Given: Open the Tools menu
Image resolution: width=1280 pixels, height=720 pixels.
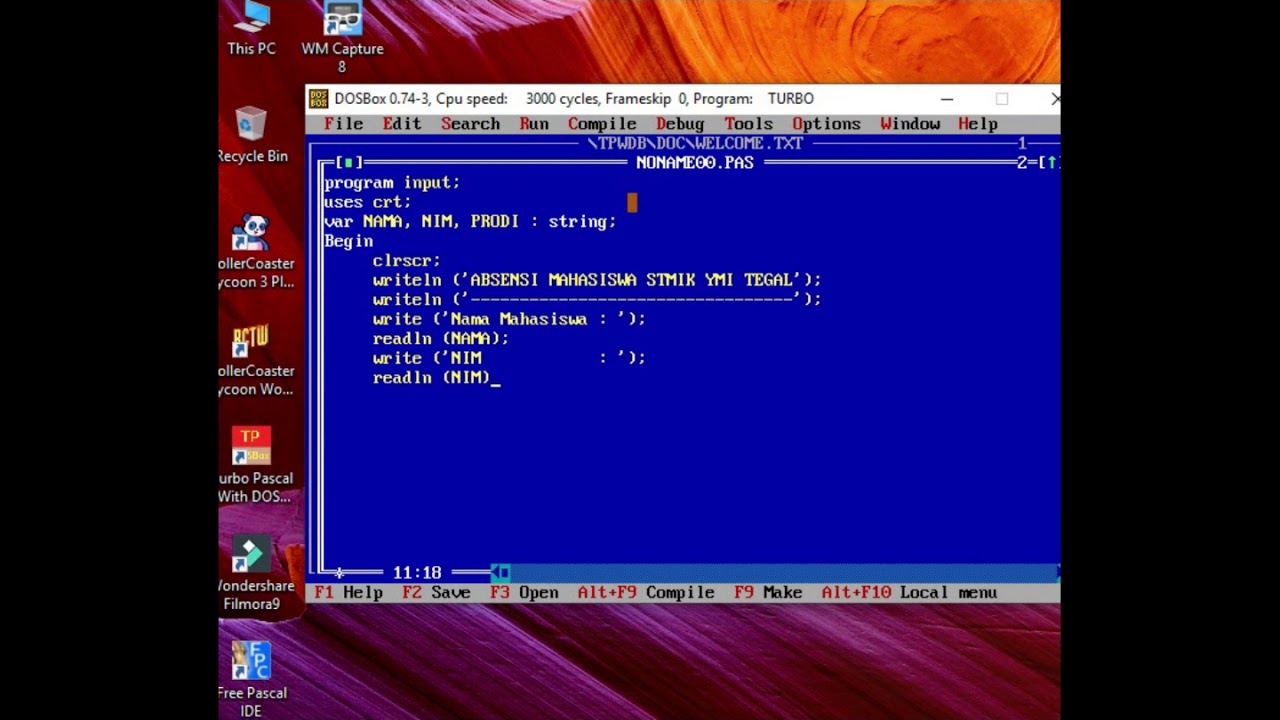Looking at the screenshot, I should (x=748, y=124).
